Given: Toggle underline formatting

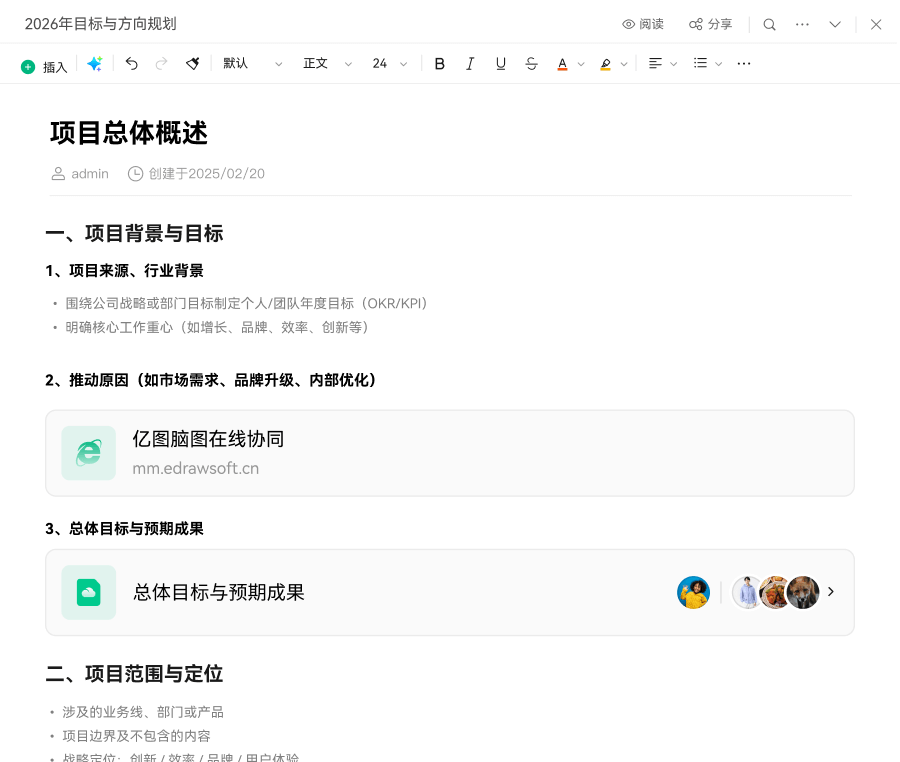Looking at the screenshot, I should [501, 64].
